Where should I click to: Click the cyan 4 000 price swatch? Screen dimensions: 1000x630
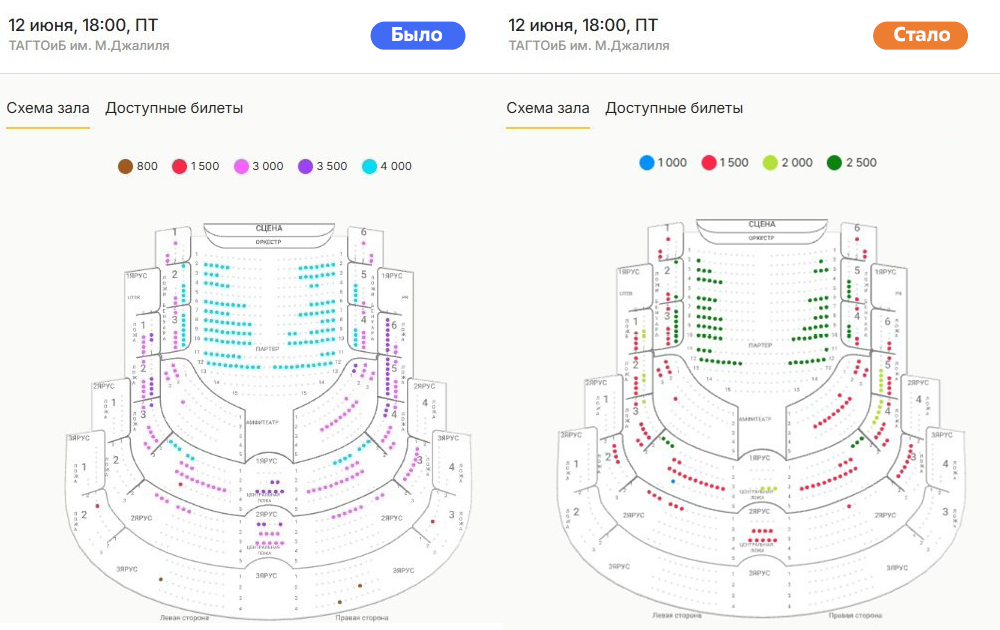coord(369,166)
